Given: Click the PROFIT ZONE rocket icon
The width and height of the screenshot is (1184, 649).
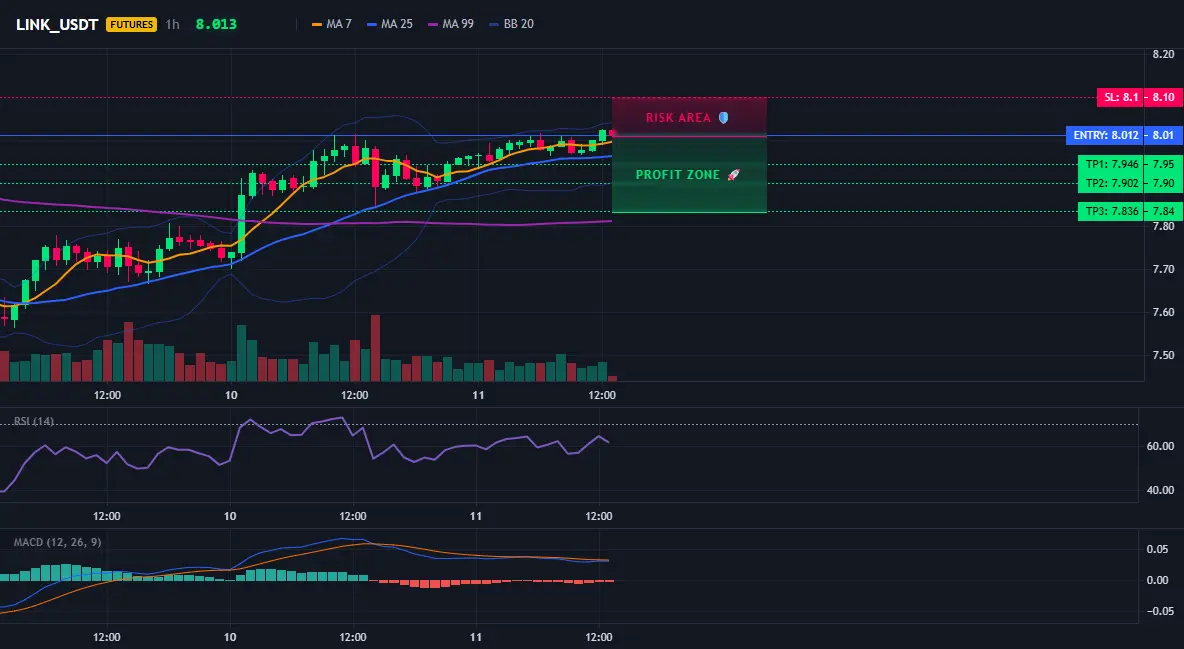Looking at the screenshot, I should tap(732, 175).
